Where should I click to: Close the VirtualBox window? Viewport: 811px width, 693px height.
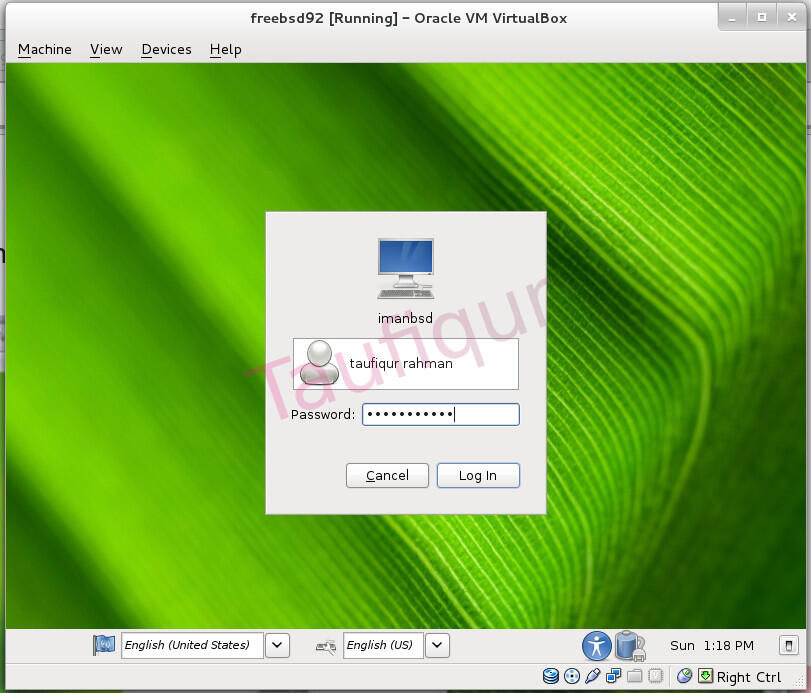tap(791, 18)
